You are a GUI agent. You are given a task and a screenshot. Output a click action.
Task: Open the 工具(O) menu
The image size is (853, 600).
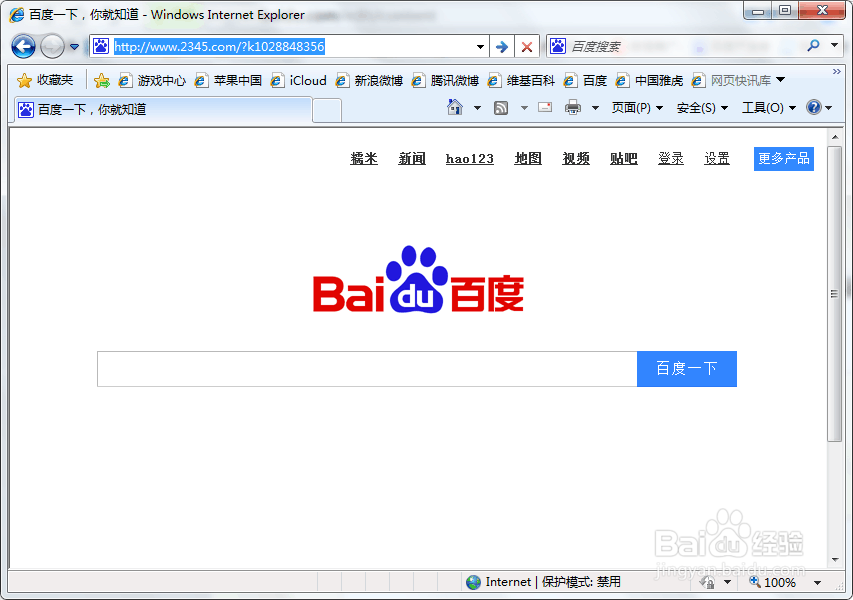(x=769, y=108)
